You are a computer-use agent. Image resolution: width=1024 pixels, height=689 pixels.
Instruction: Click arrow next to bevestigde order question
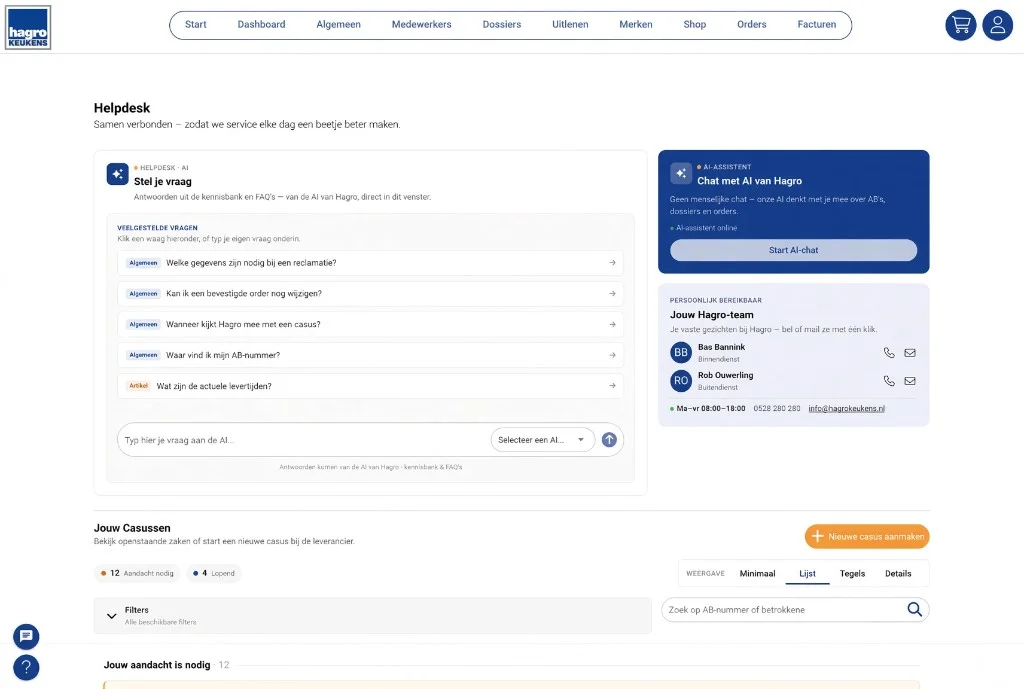coord(612,293)
